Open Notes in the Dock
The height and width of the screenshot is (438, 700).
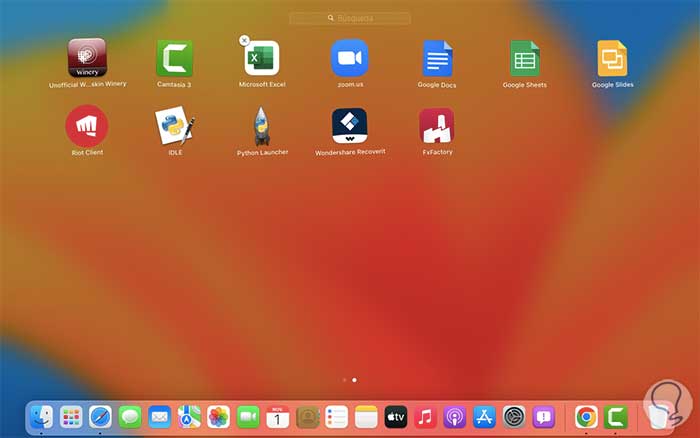(x=366, y=417)
